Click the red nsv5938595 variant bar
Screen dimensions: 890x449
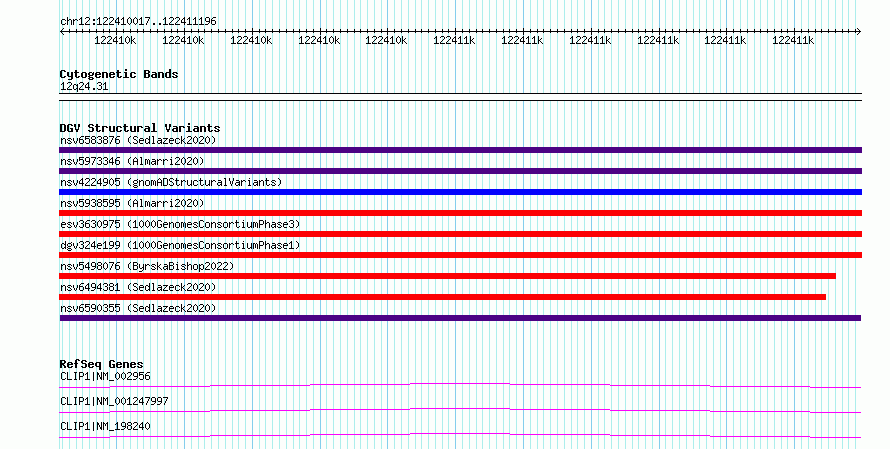click(460, 213)
